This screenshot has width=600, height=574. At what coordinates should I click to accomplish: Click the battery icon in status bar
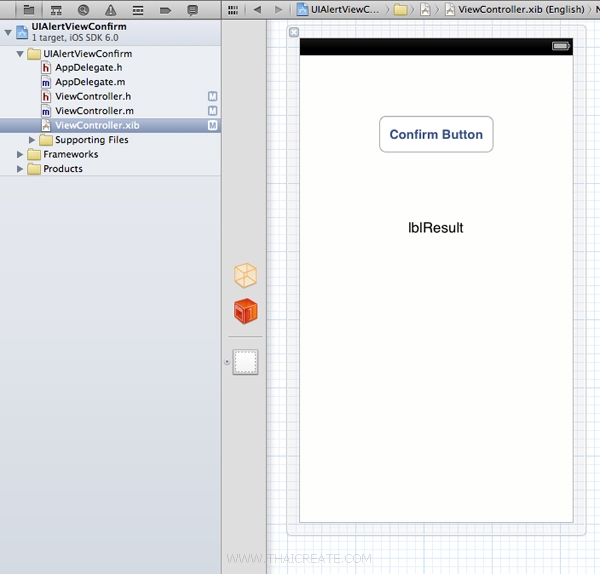[x=561, y=46]
